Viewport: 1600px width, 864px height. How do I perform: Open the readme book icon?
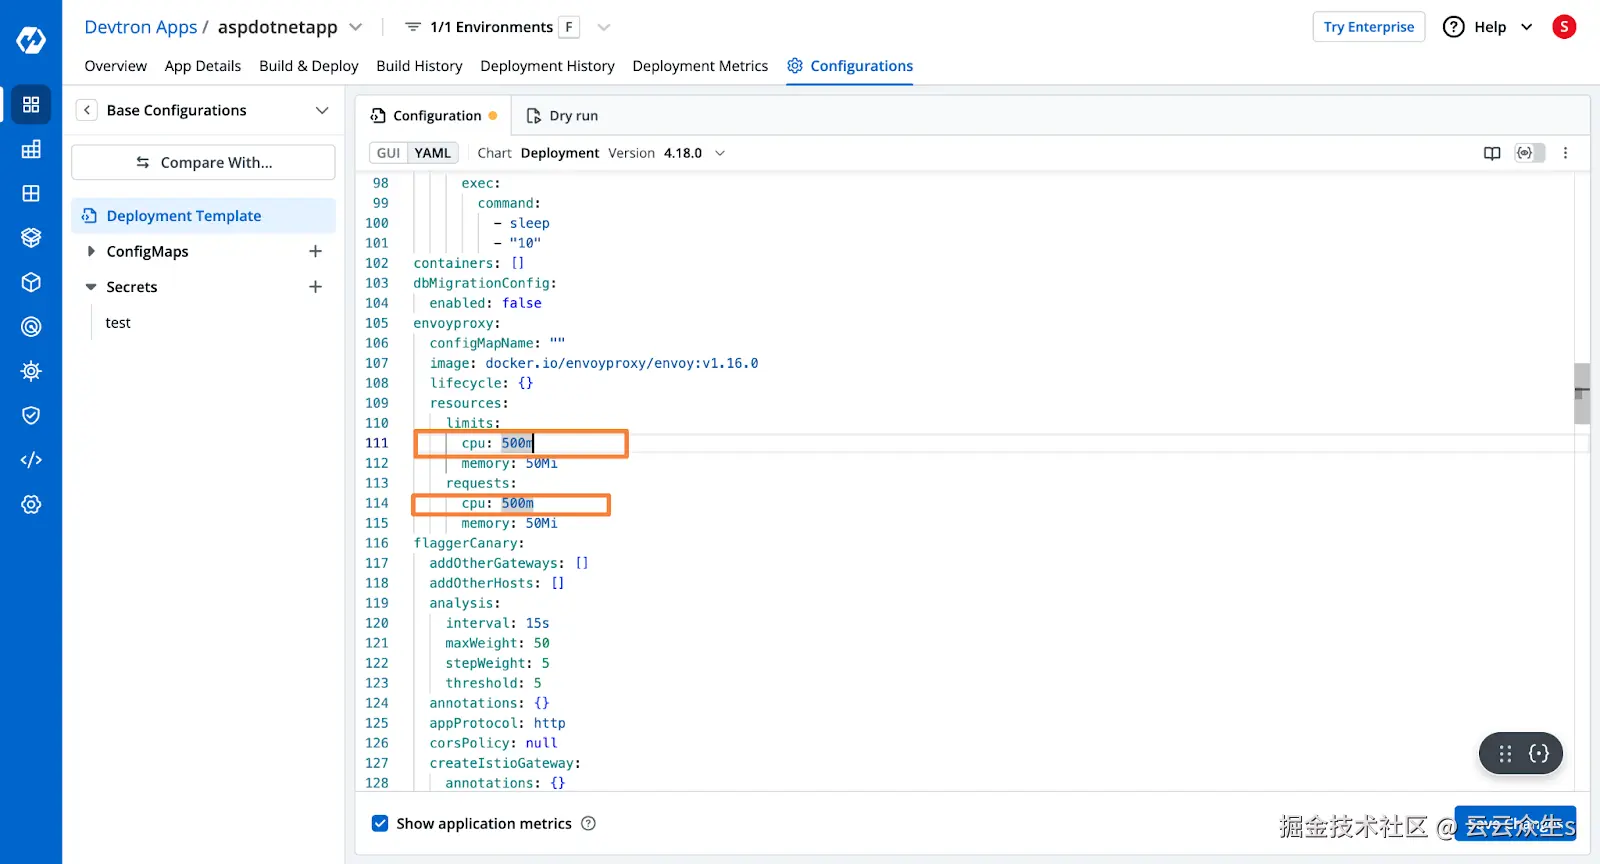point(1492,153)
